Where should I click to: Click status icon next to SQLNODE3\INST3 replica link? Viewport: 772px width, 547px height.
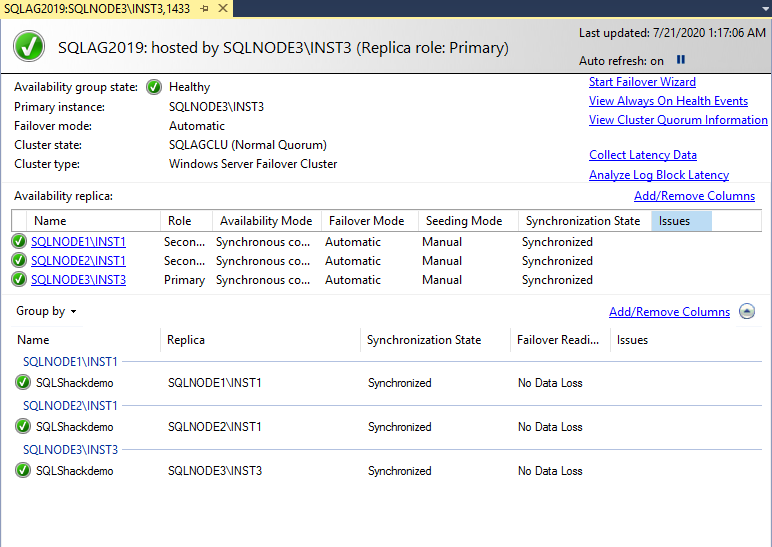[19, 280]
